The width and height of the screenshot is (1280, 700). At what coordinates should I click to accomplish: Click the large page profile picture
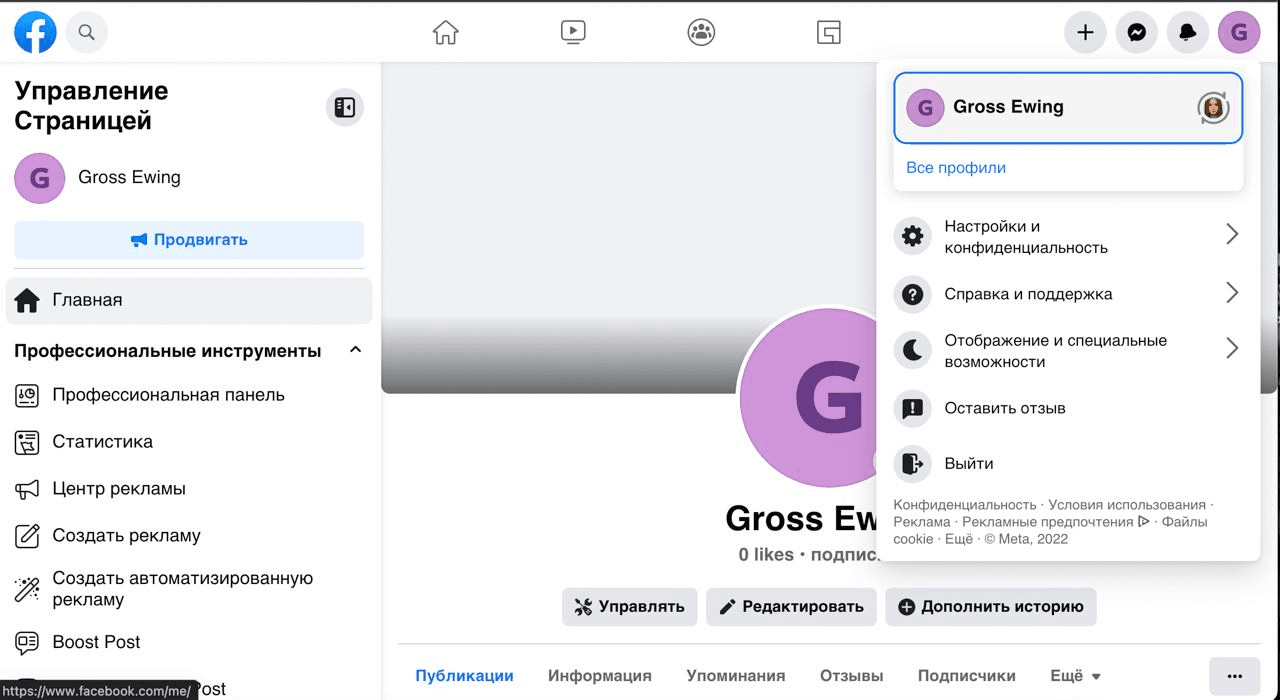point(808,398)
